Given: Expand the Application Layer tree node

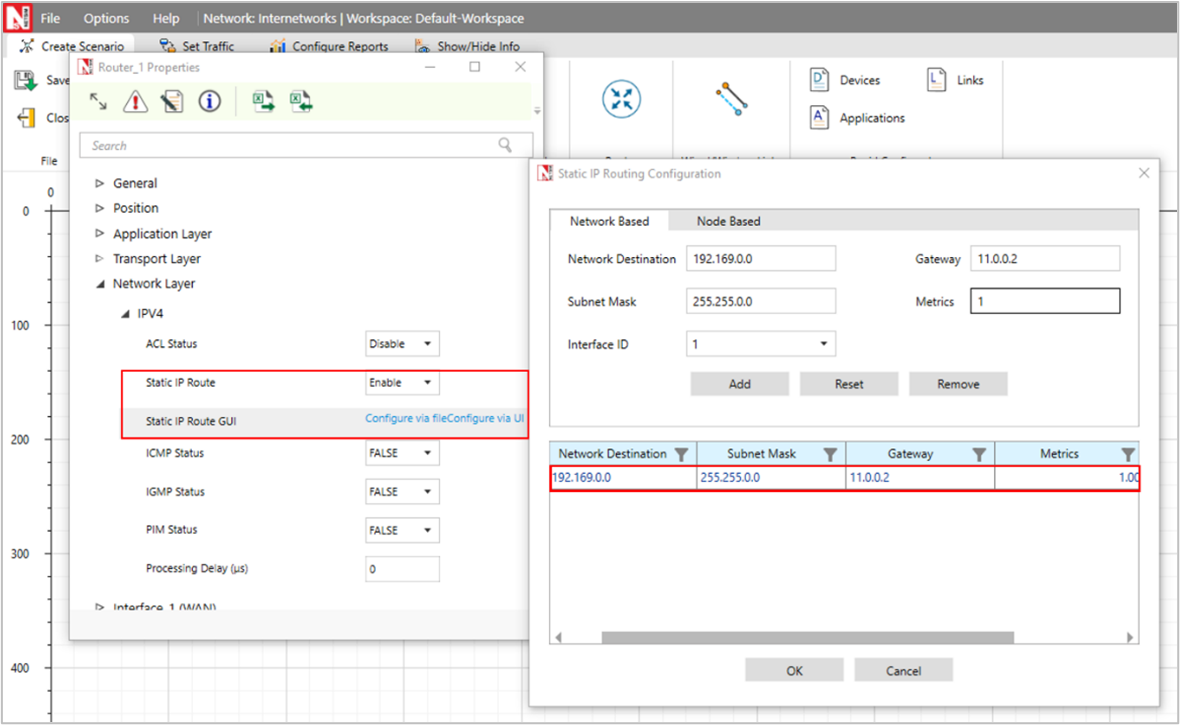Looking at the screenshot, I should click(99, 234).
